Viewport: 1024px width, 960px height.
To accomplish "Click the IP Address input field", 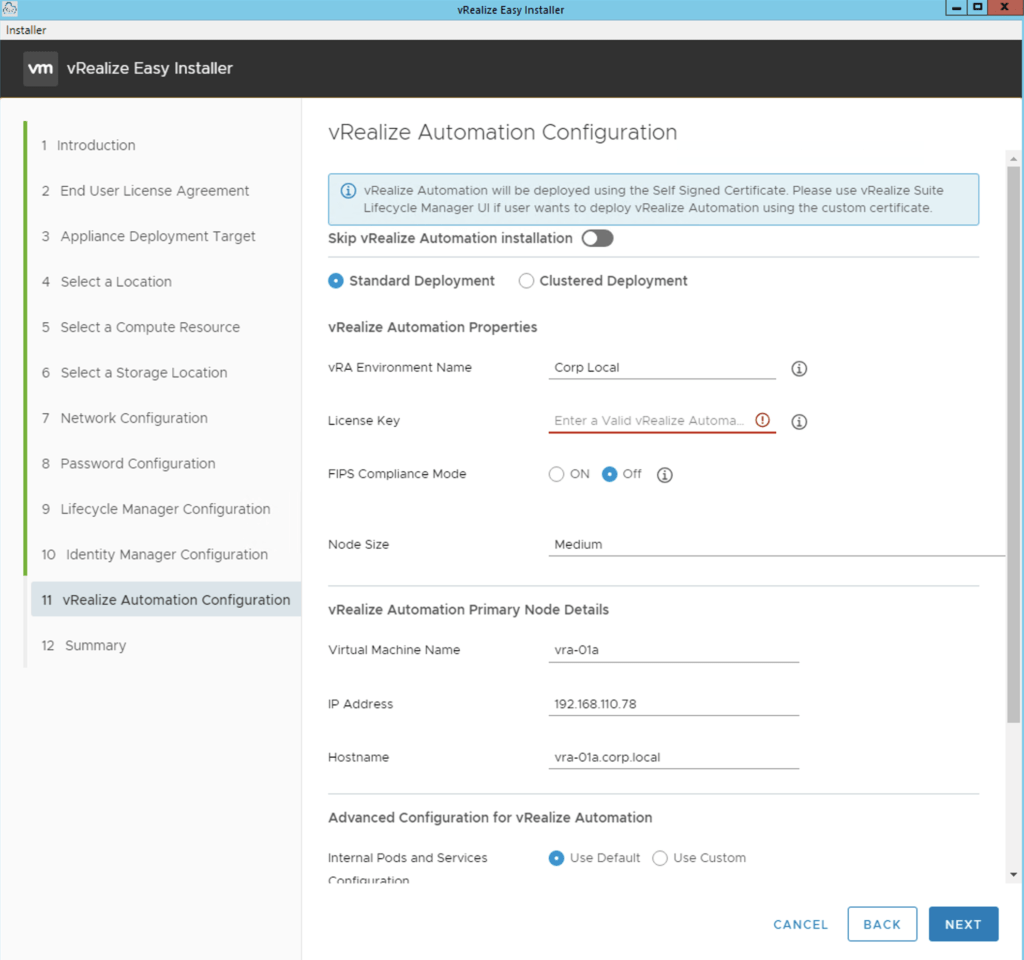I will pyautogui.click(x=675, y=704).
